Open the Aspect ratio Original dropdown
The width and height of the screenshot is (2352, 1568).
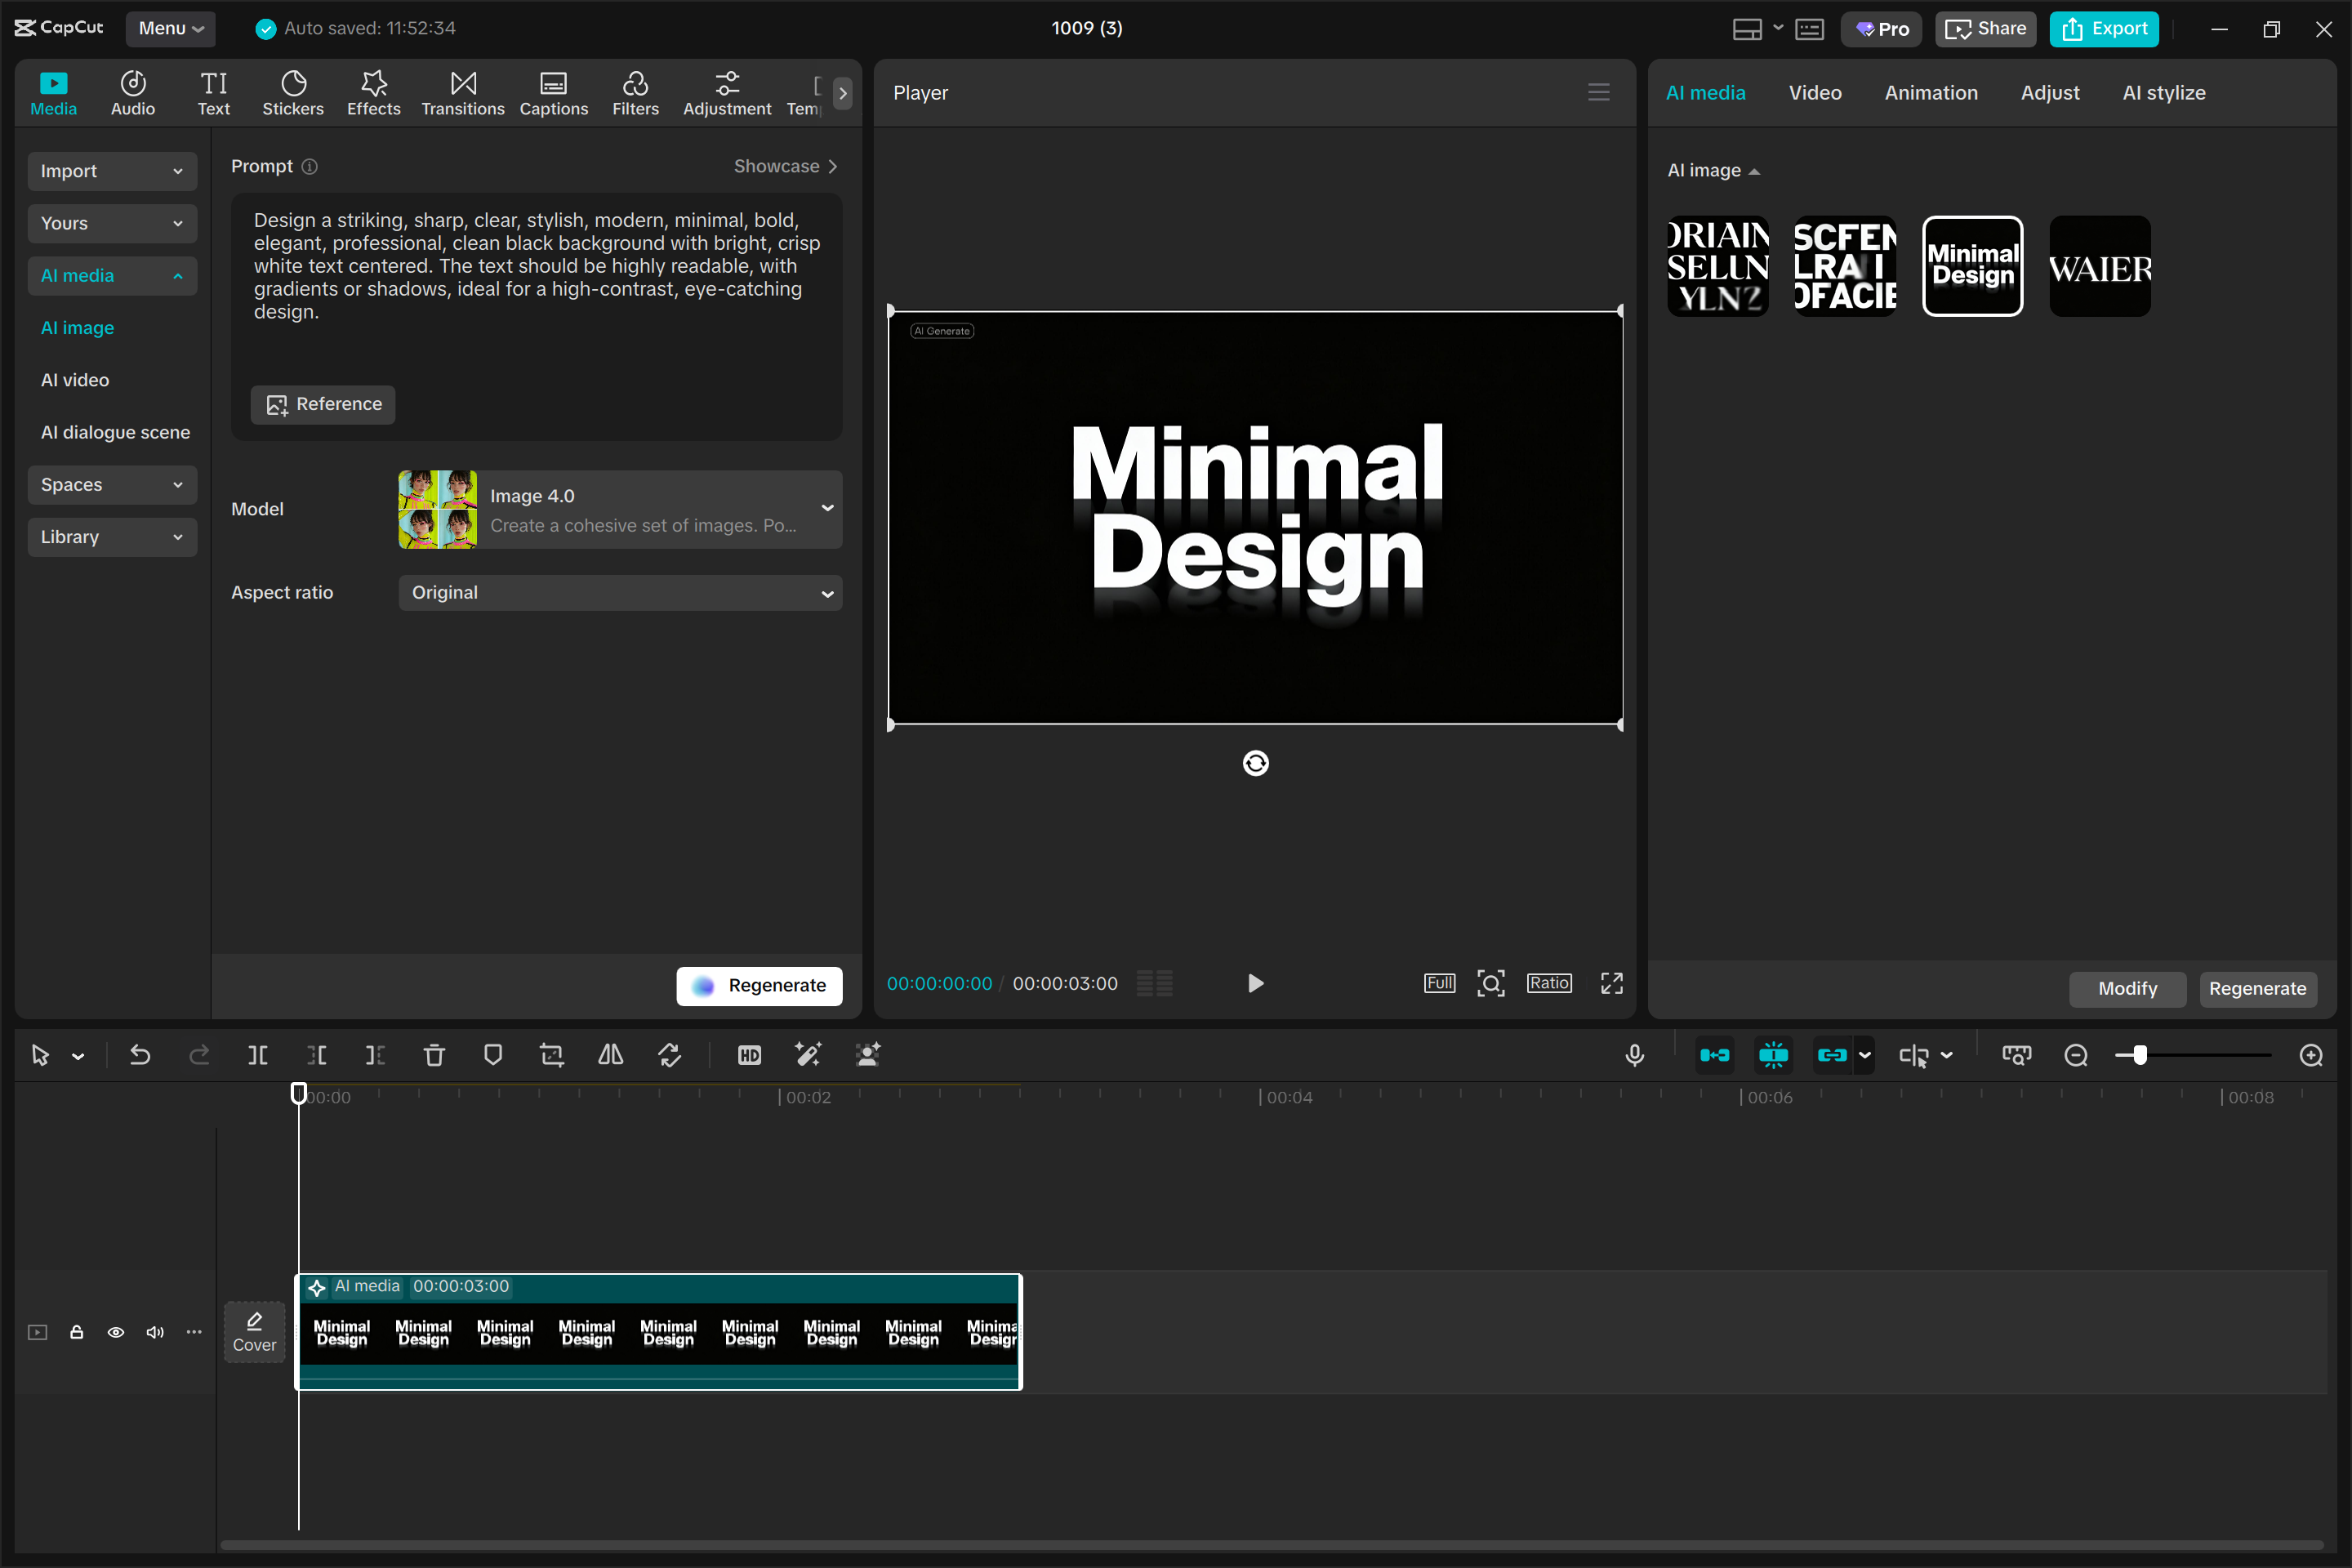[x=620, y=593]
